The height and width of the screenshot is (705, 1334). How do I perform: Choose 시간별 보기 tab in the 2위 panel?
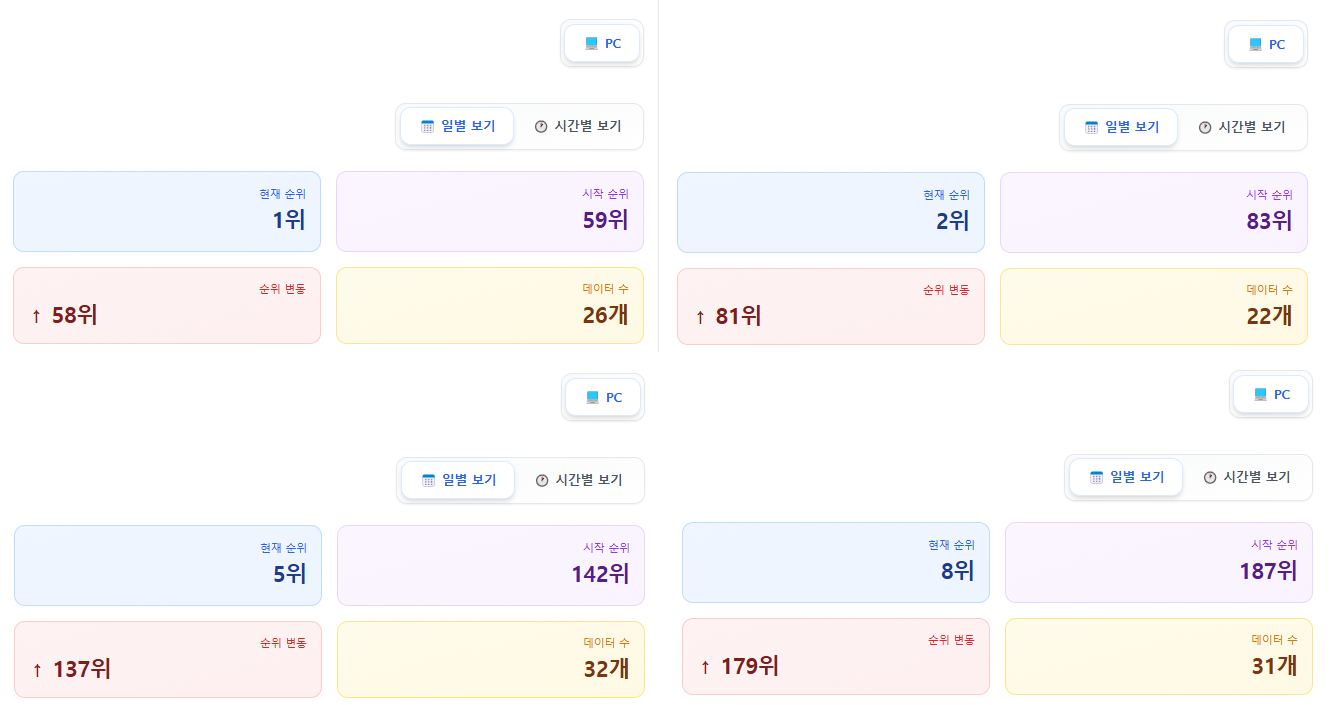(1242, 128)
